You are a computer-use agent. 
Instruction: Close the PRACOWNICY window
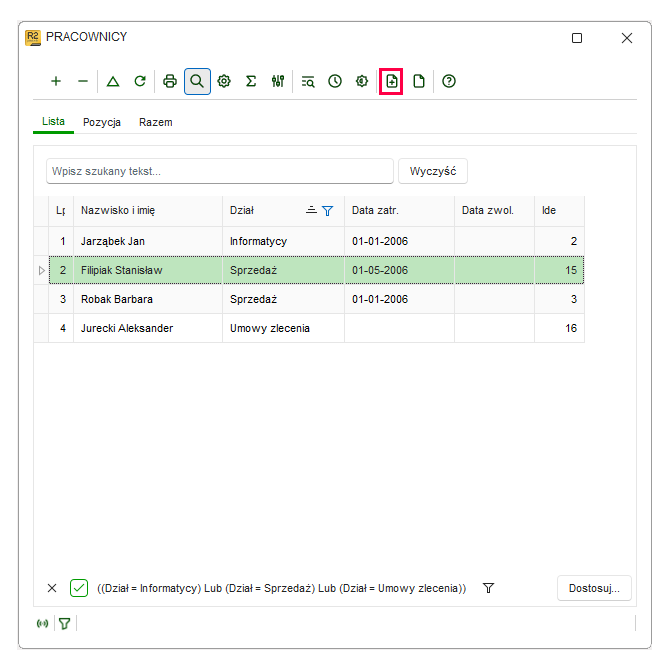[x=627, y=38]
